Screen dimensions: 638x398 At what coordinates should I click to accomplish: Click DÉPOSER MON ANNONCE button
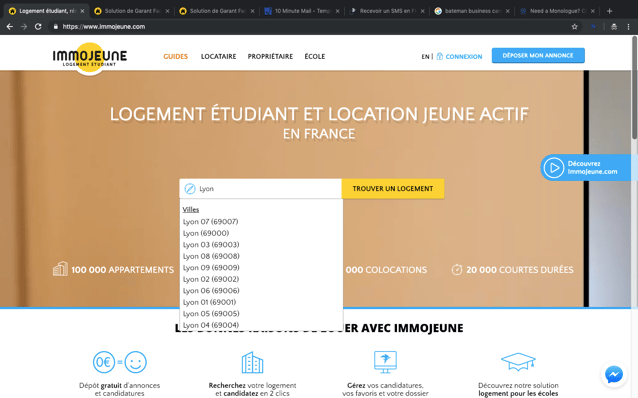(538, 55)
